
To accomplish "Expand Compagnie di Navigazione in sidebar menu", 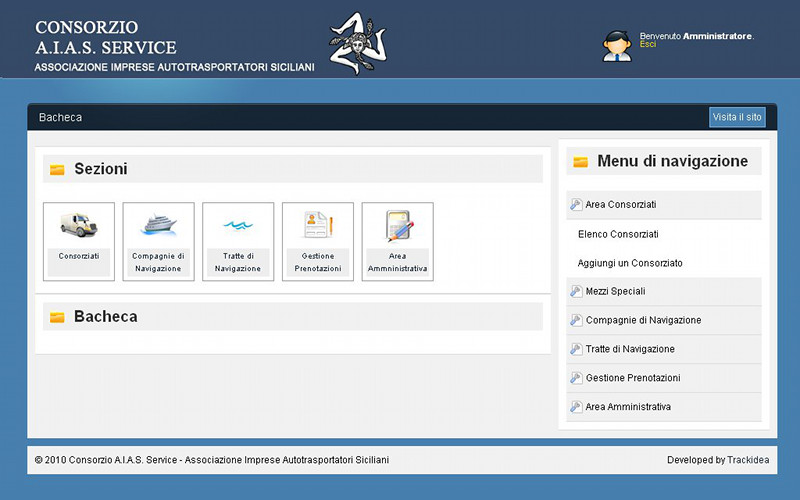I will 664,320.
